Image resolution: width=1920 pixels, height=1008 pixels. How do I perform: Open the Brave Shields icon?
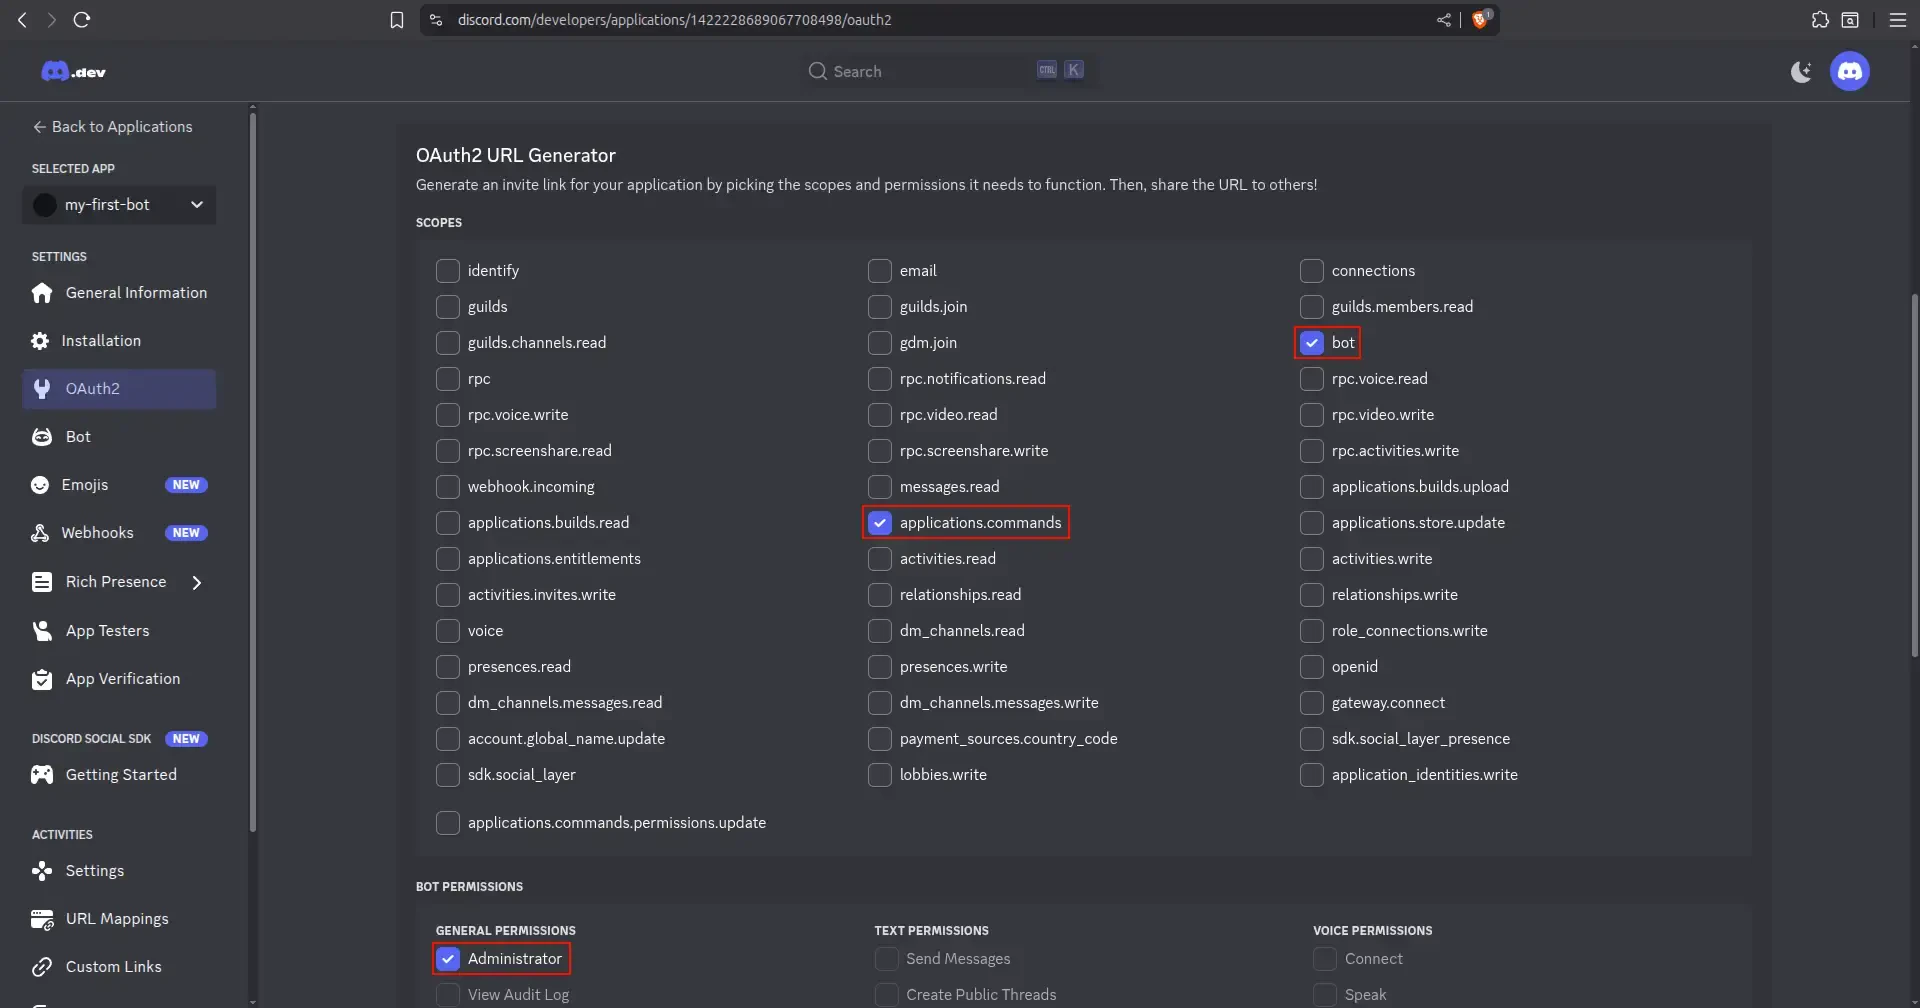[1480, 20]
